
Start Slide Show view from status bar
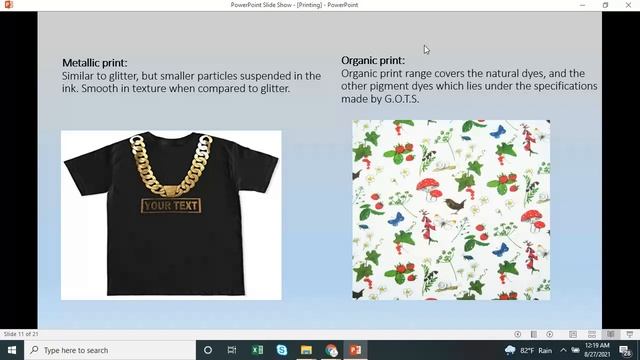click(x=630, y=334)
